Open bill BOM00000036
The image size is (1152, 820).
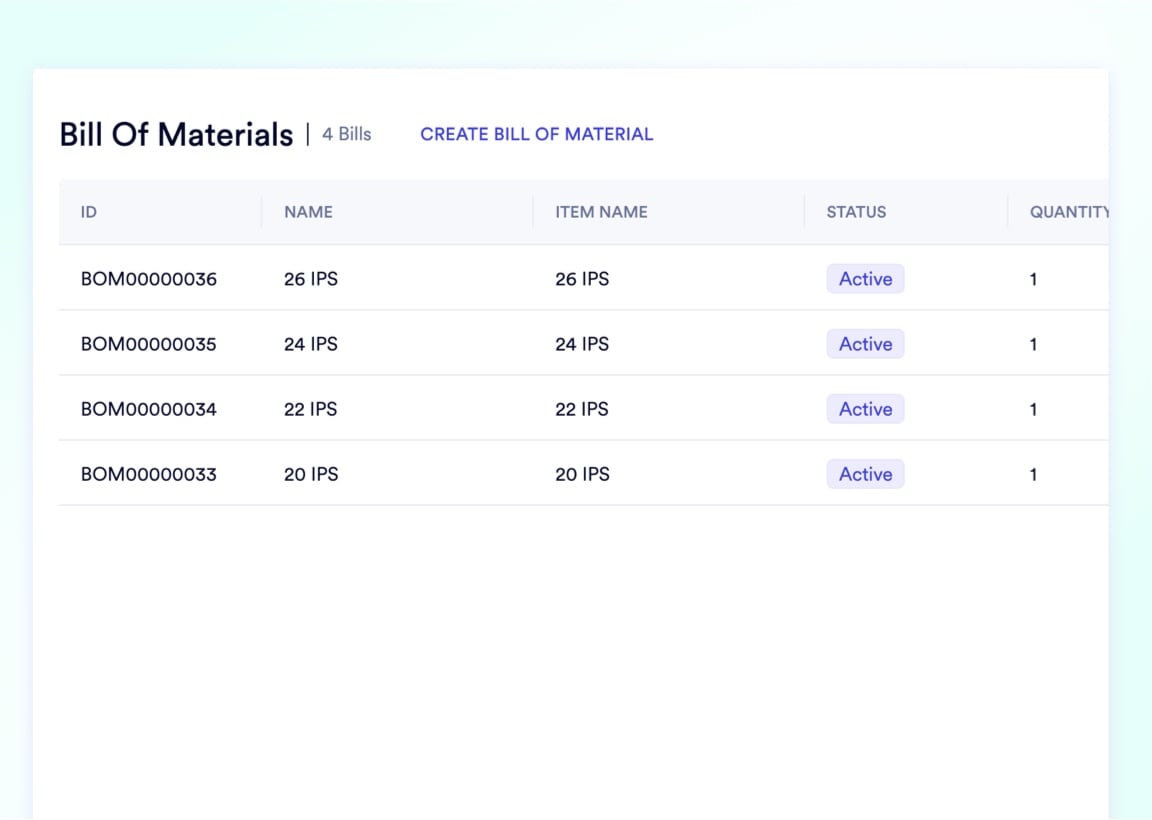(149, 279)
